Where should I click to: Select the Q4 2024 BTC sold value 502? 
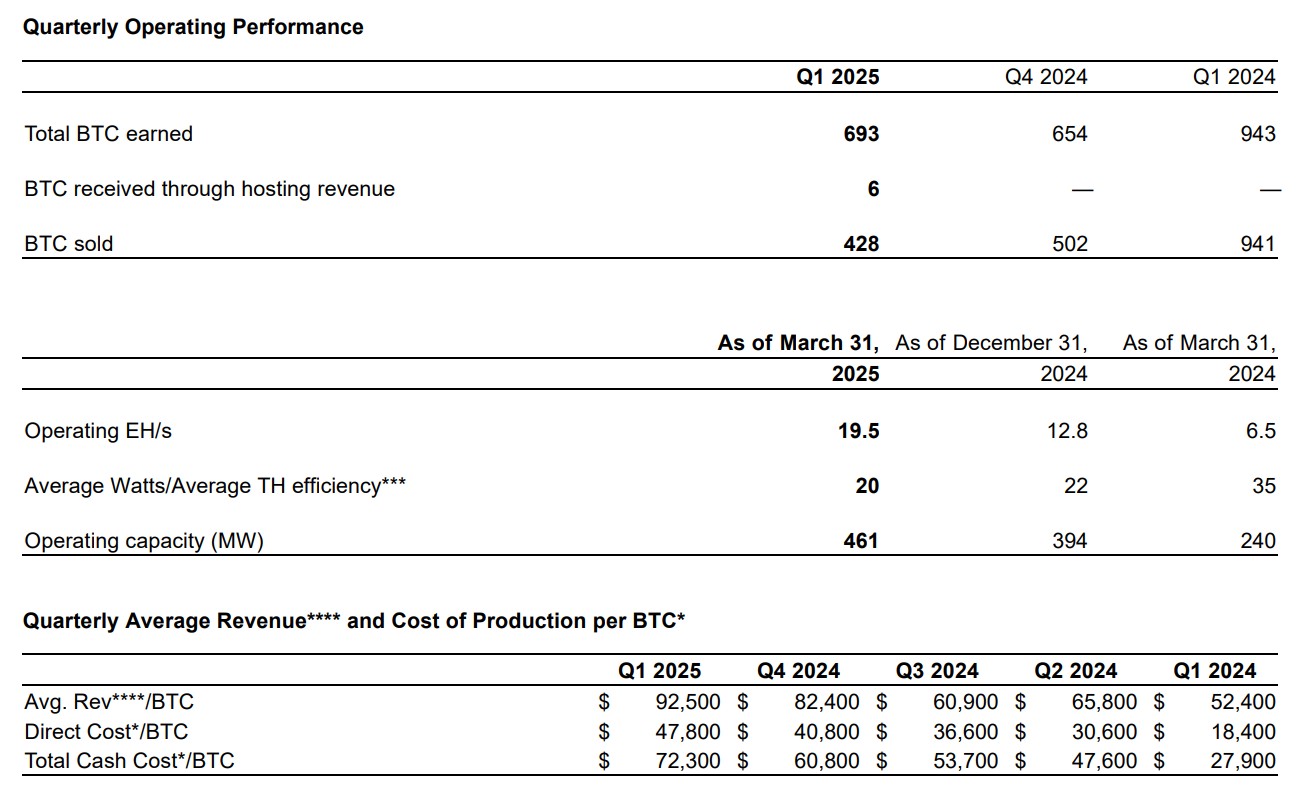point(1068,244)
